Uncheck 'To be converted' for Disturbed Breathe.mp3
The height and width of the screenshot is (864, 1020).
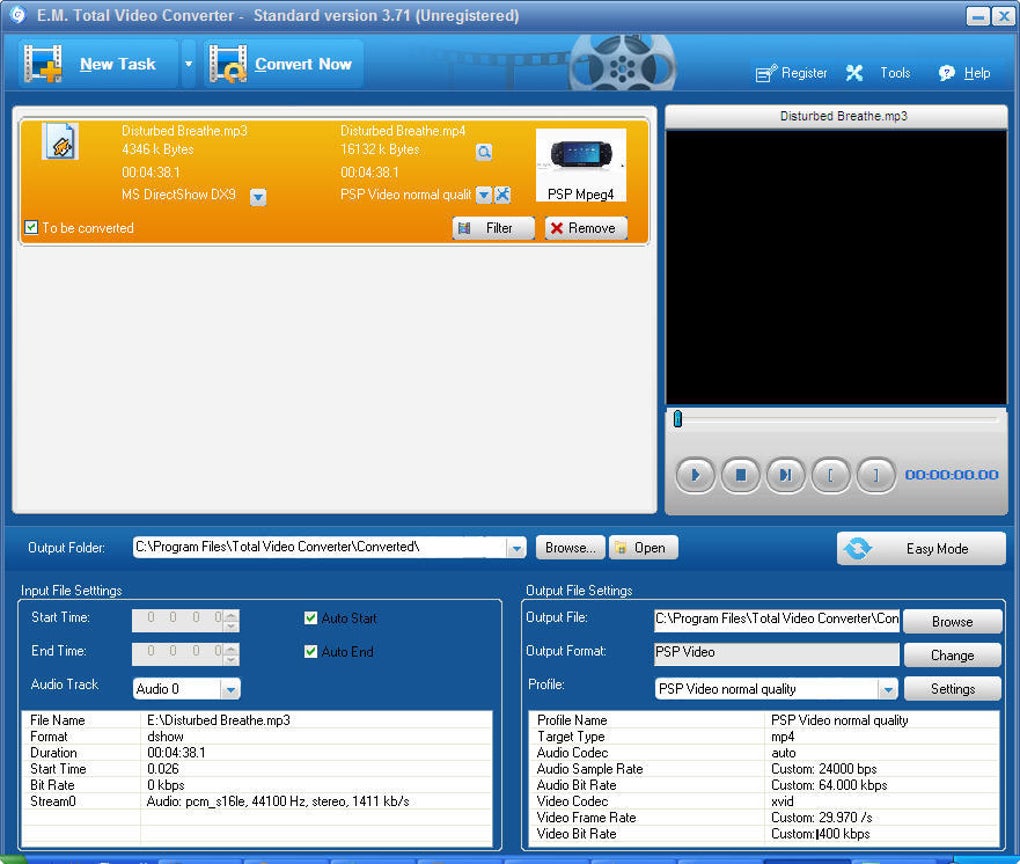click(31, 228)
